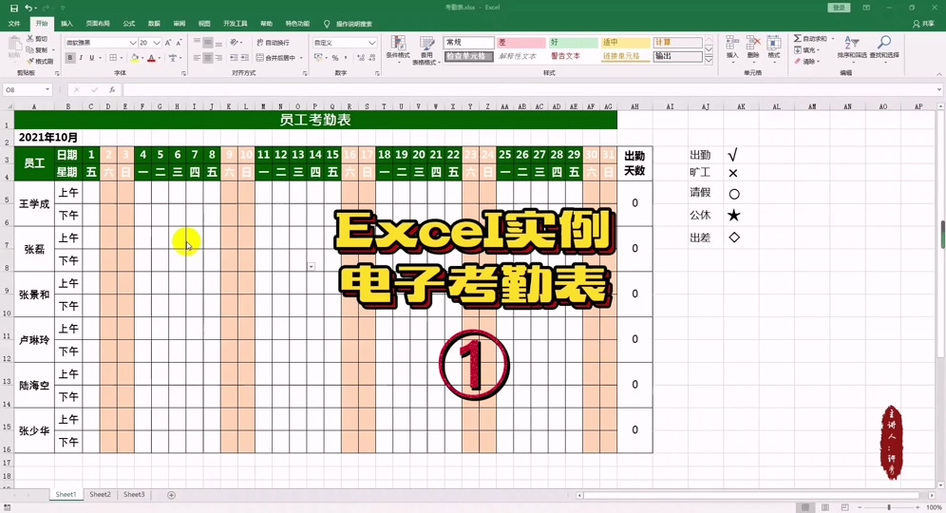946x513 pixels.
Task: Open the font name dropdown
Action: (x=133, y=43)
